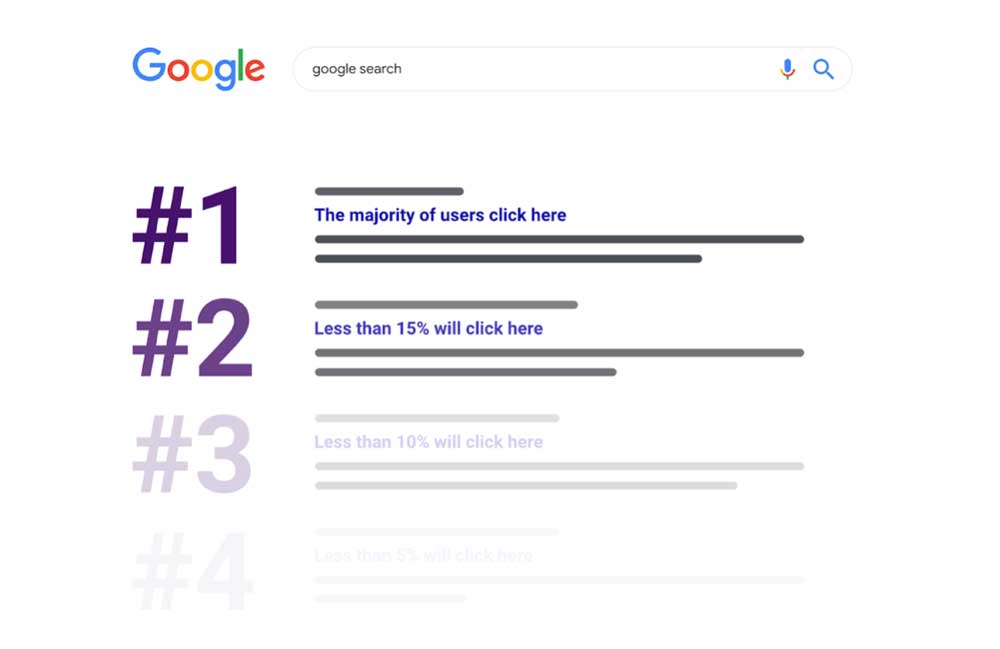Click the large #2 rank number
1000x649 pixels.
click(x=193, y=338)
